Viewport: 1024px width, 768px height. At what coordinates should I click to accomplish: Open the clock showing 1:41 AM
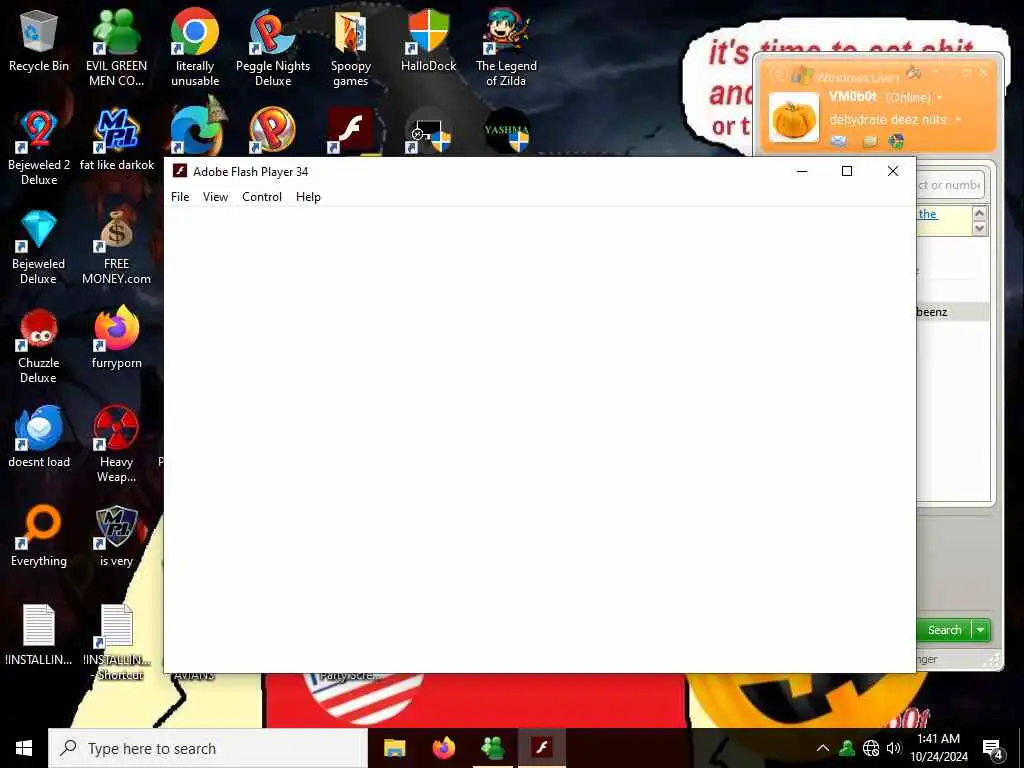click(x=938, y=748)
